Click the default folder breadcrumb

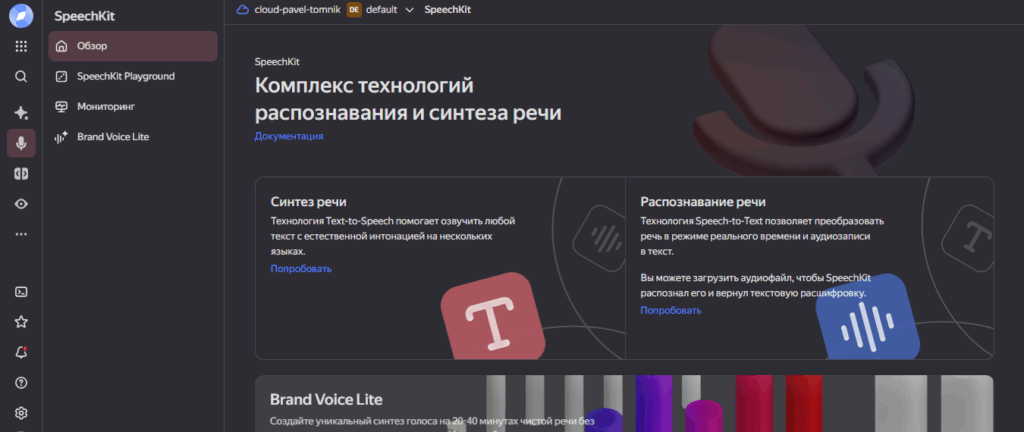[381, 10]
